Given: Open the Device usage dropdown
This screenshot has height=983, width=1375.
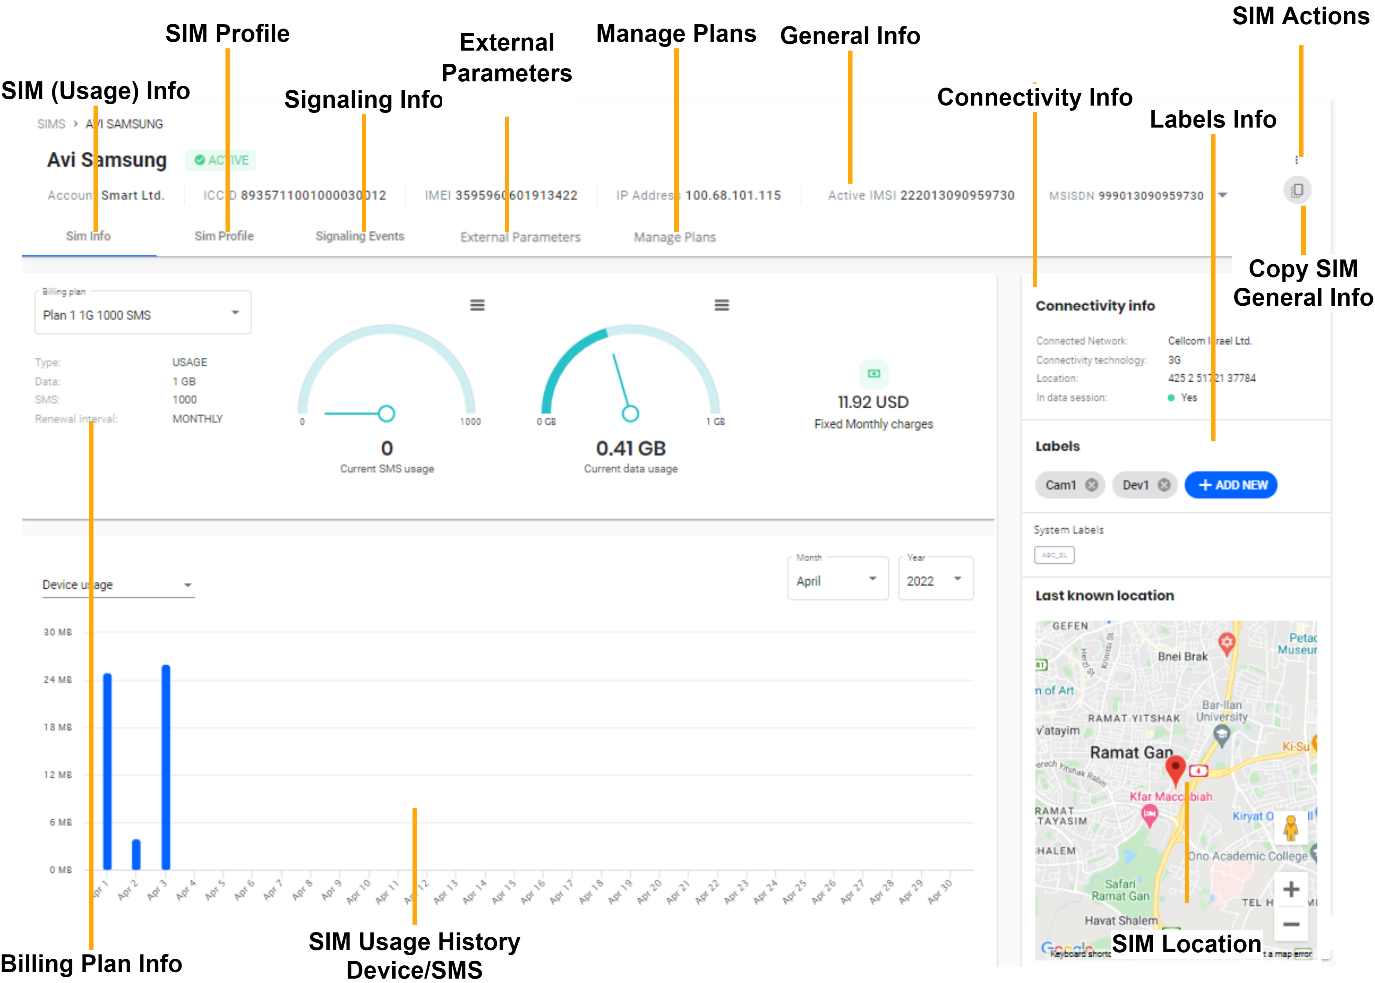Looking at the screenshot, I should tap(187, 586).
